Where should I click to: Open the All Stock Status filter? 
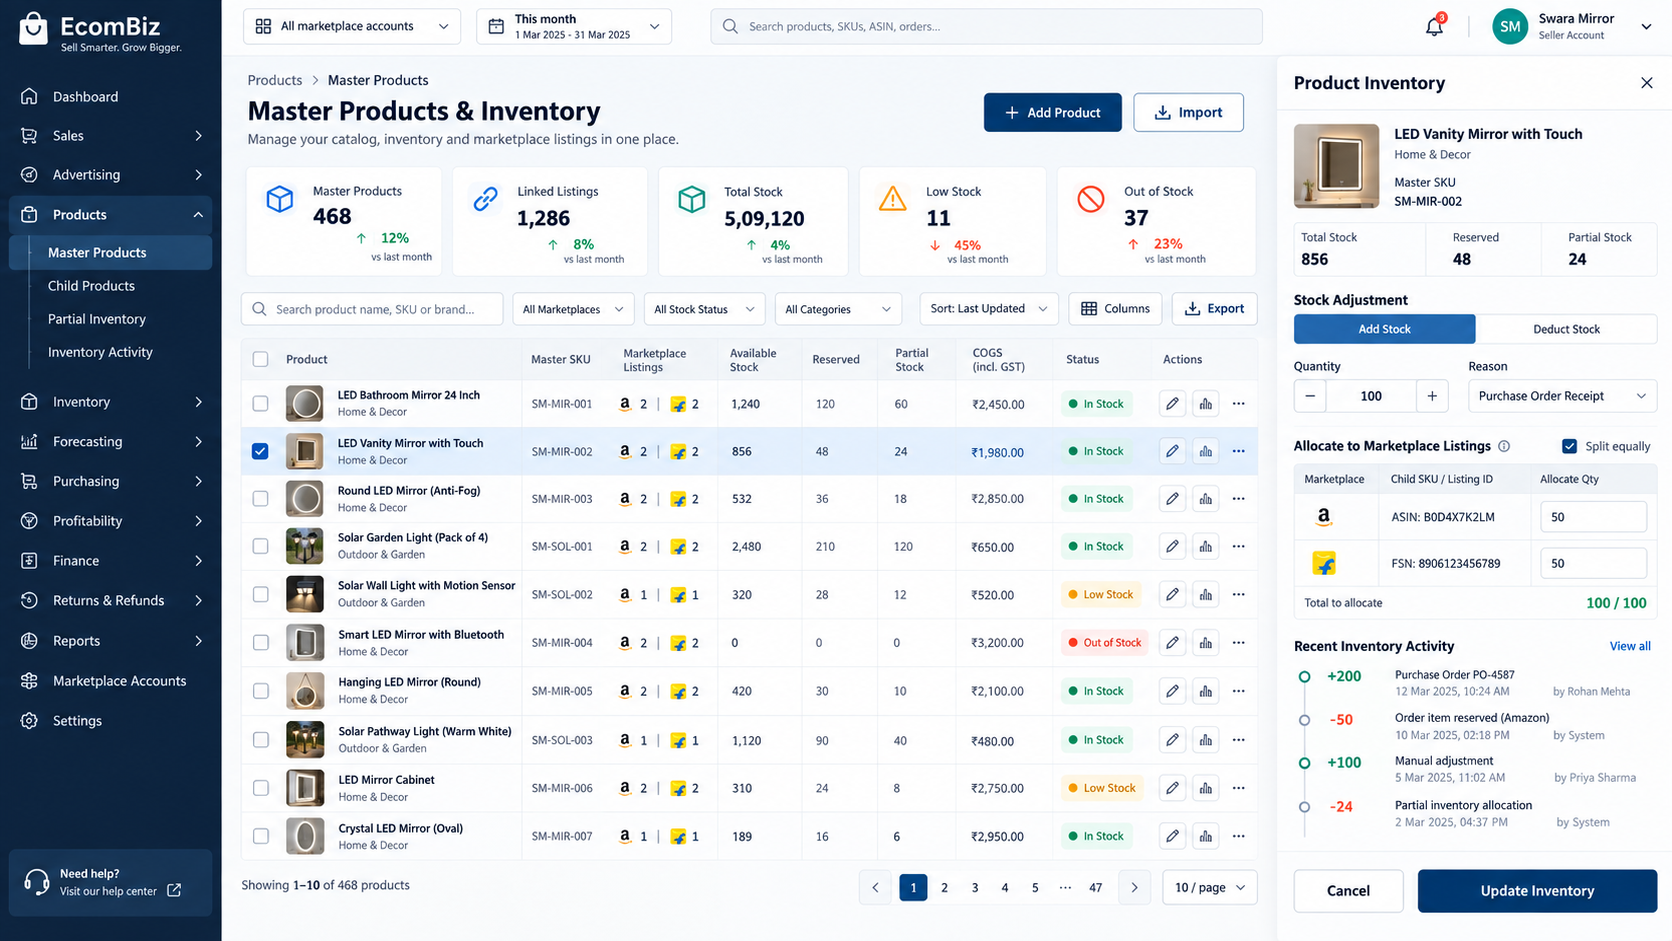point(704,309)
